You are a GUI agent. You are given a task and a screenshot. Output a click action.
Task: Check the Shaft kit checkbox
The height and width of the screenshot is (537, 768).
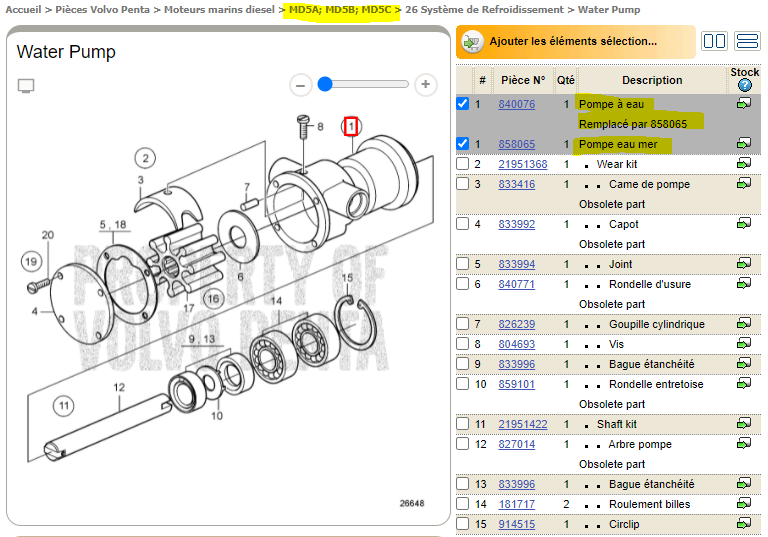point(462,424)
